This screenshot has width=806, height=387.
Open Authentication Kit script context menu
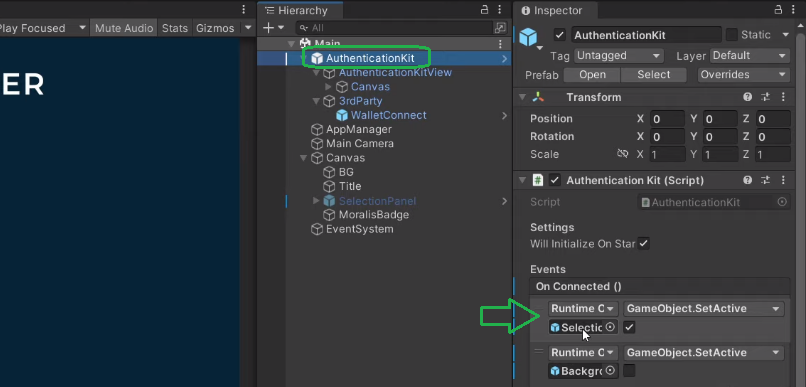(x=783, y=180)
